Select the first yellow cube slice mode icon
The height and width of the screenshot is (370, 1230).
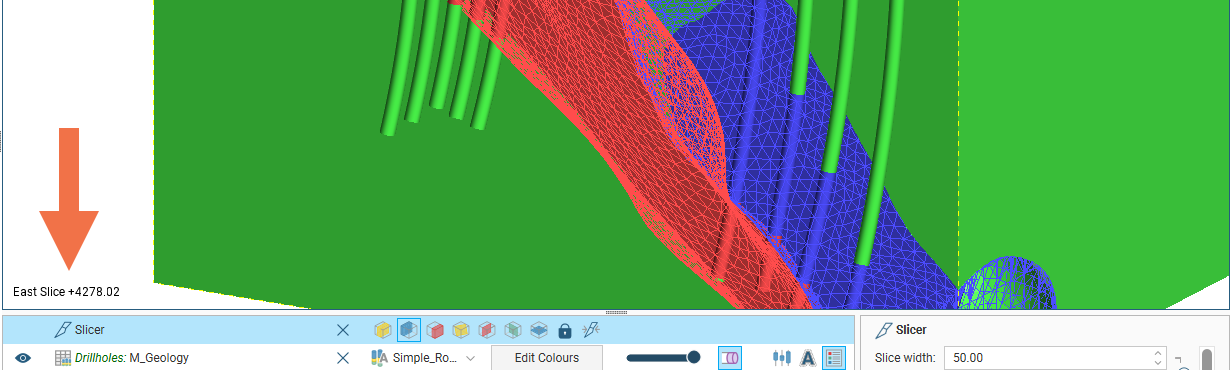pos(382,330)
